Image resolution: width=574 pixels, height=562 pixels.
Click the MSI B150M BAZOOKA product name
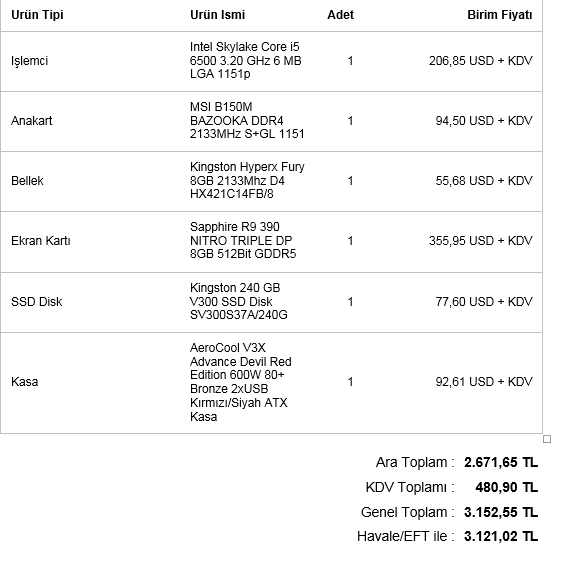click(247, 120)
